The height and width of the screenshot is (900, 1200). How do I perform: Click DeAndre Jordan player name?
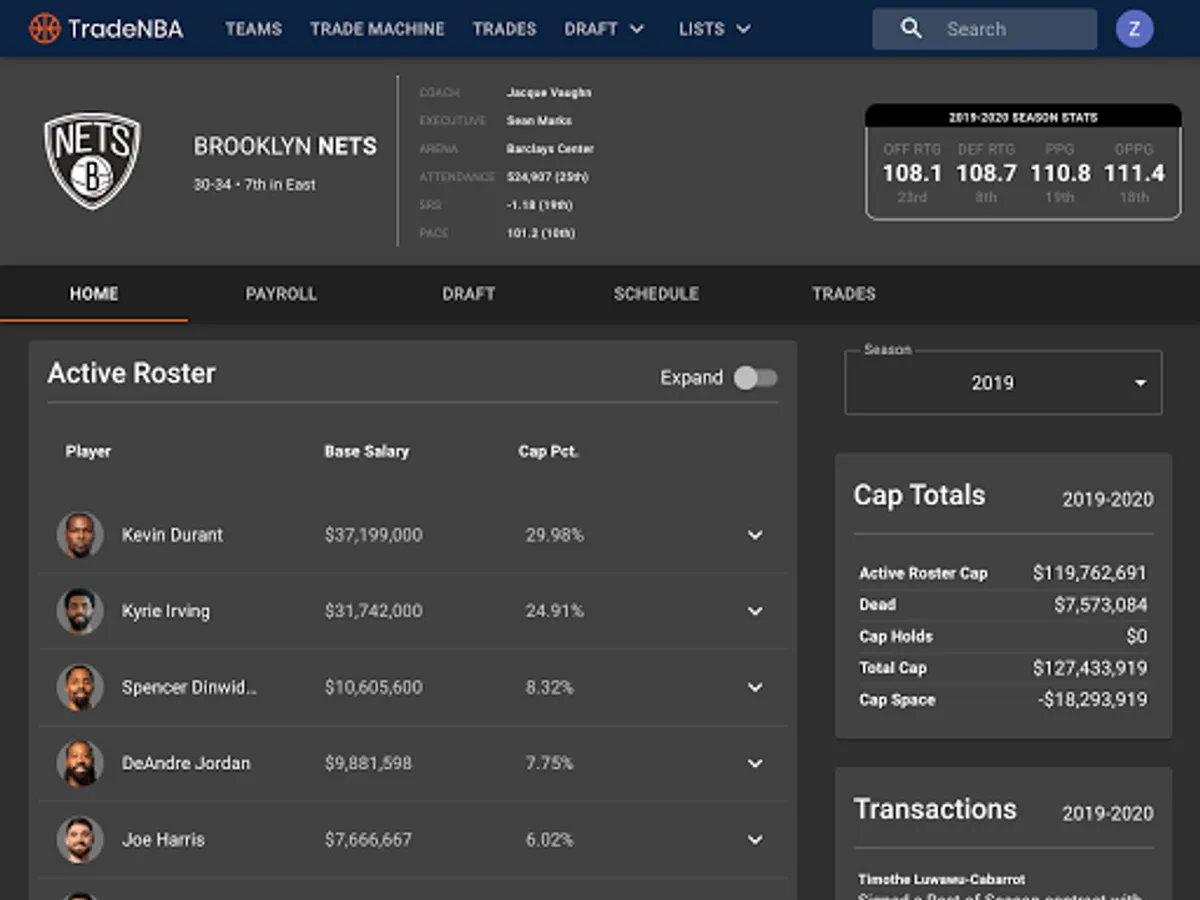point(186,763)
